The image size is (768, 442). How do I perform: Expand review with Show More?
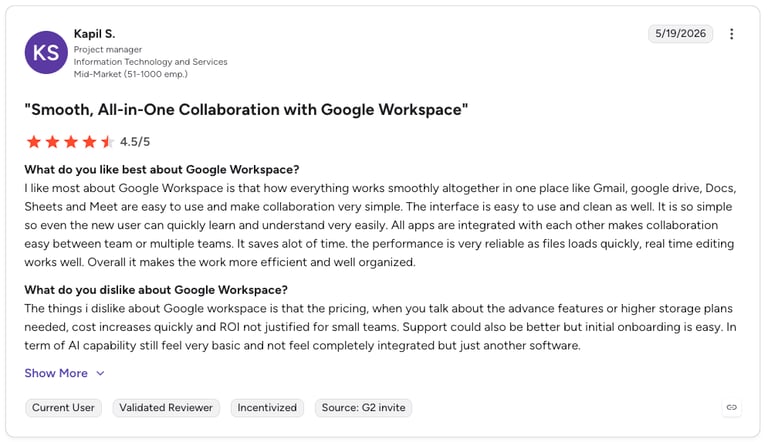[64, 373]
